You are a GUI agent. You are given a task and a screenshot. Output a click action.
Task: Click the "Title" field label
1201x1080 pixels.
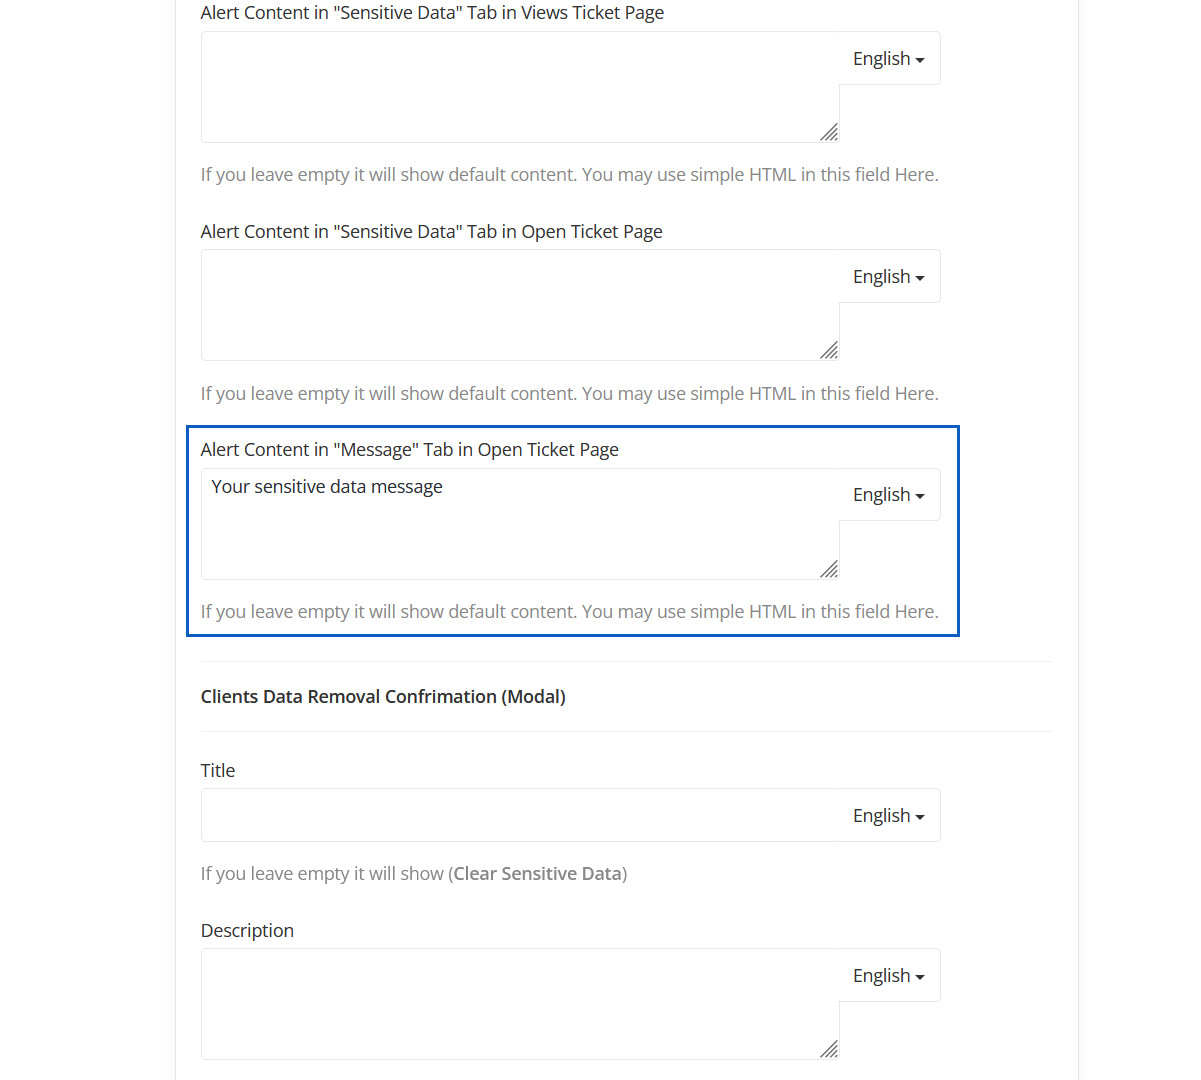point(218,771)
